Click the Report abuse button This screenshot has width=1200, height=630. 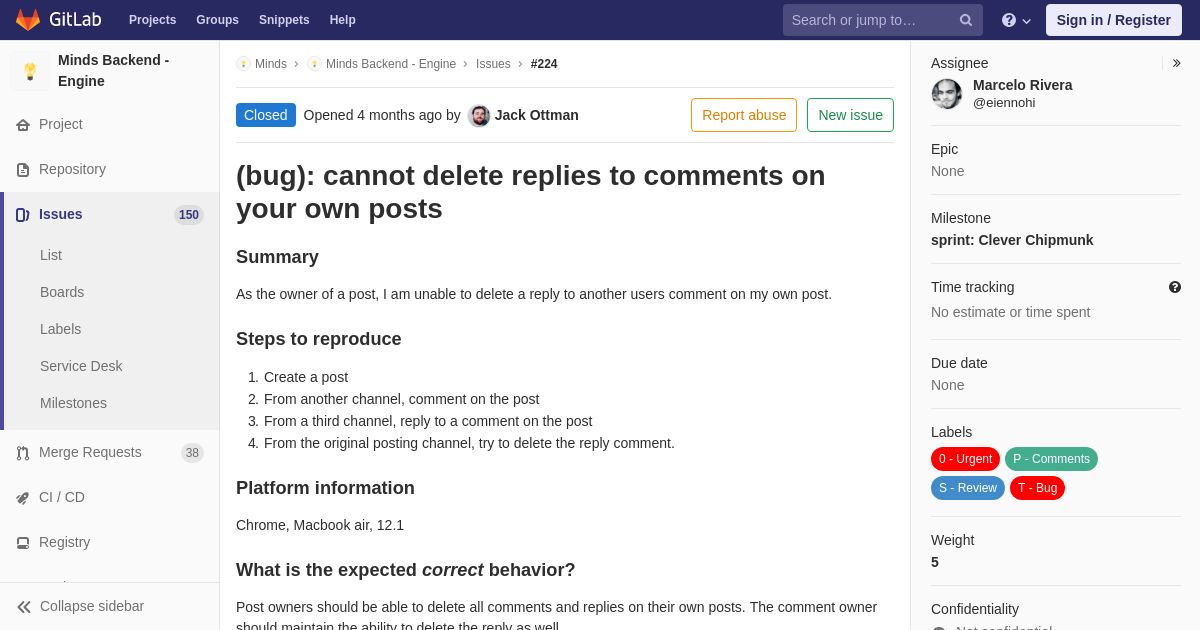[744, 115]
